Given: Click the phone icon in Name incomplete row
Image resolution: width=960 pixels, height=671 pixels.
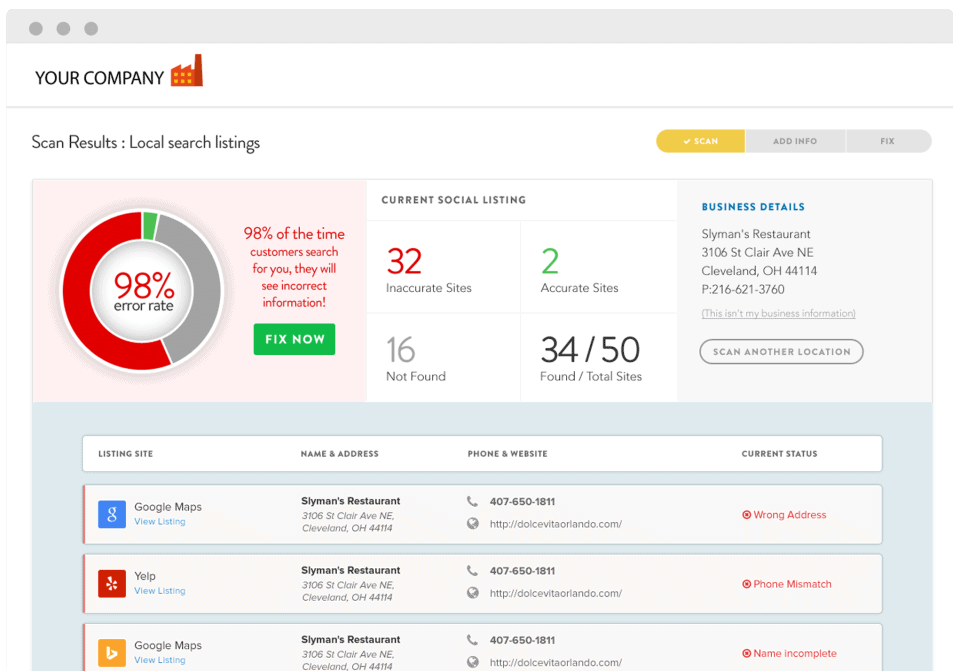Looking at the screenshot, I should coord(472,640).
